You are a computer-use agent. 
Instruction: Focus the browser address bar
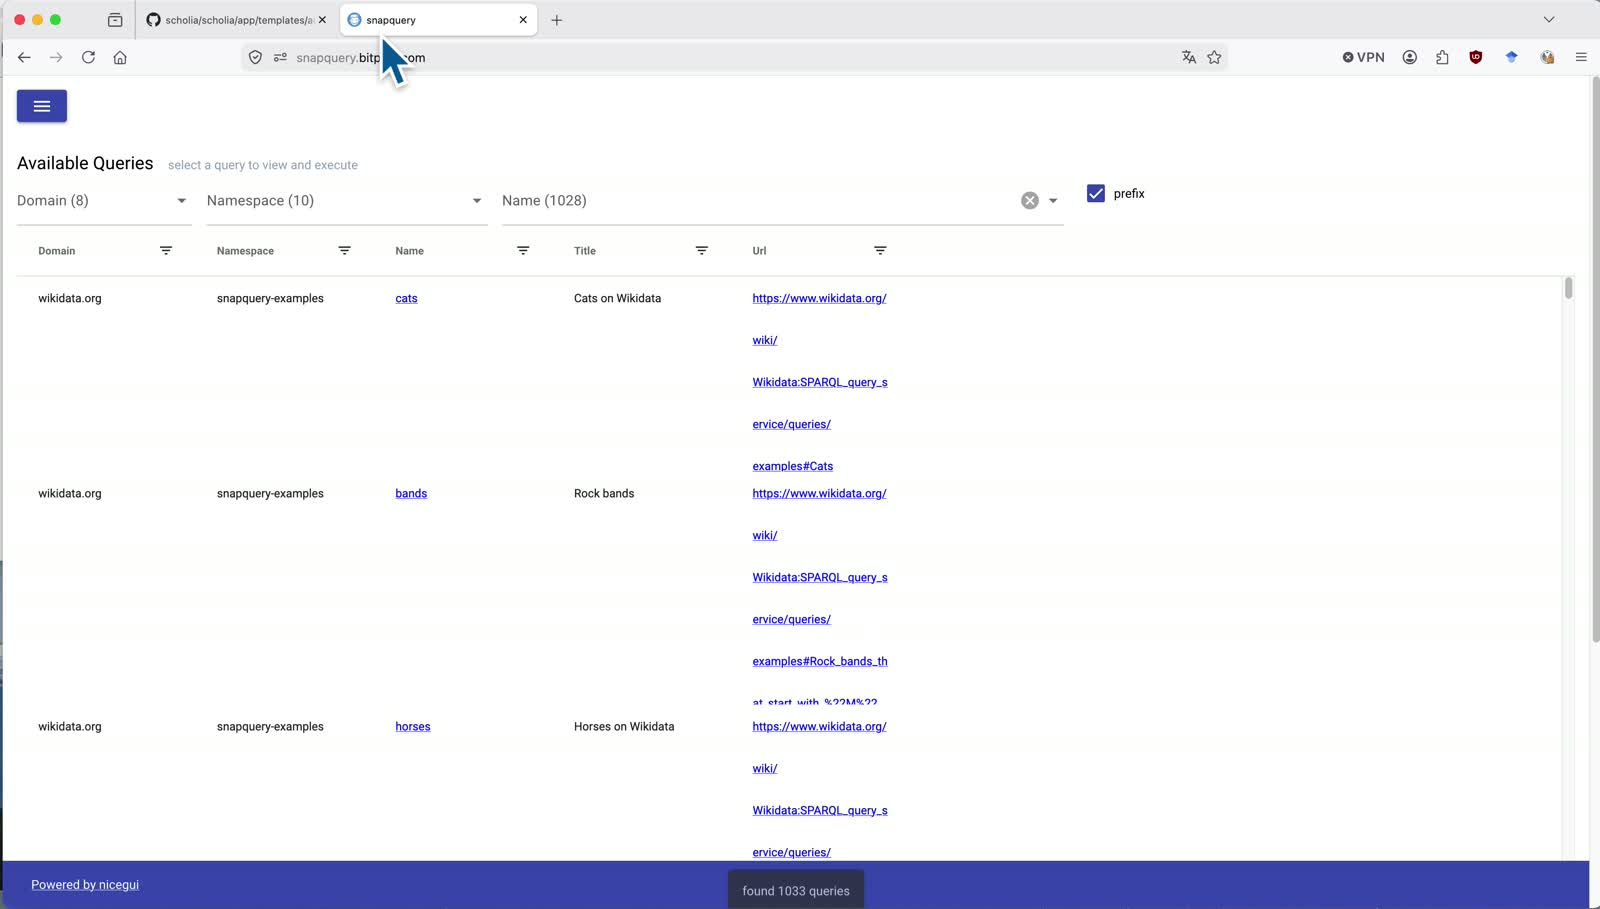(735, 58)
